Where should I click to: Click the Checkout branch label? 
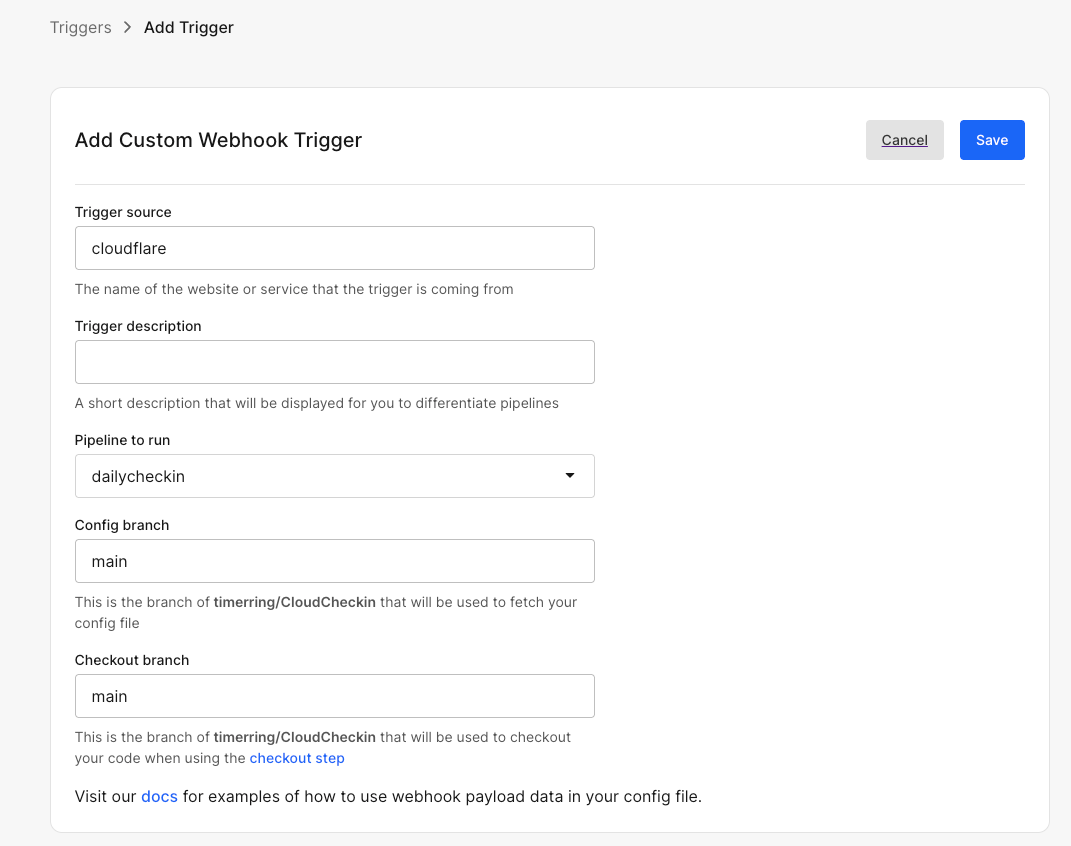[132, 660]
